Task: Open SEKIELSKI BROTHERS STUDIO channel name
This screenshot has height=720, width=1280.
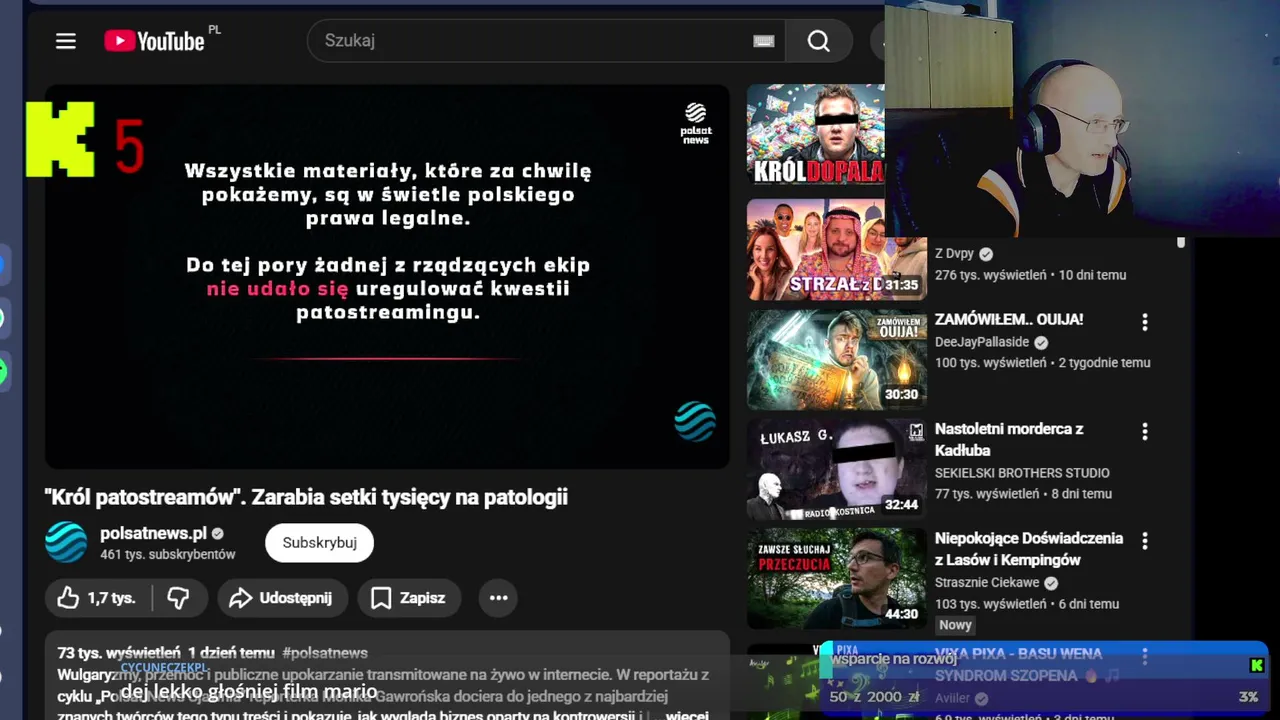Action: point(1021,473)
